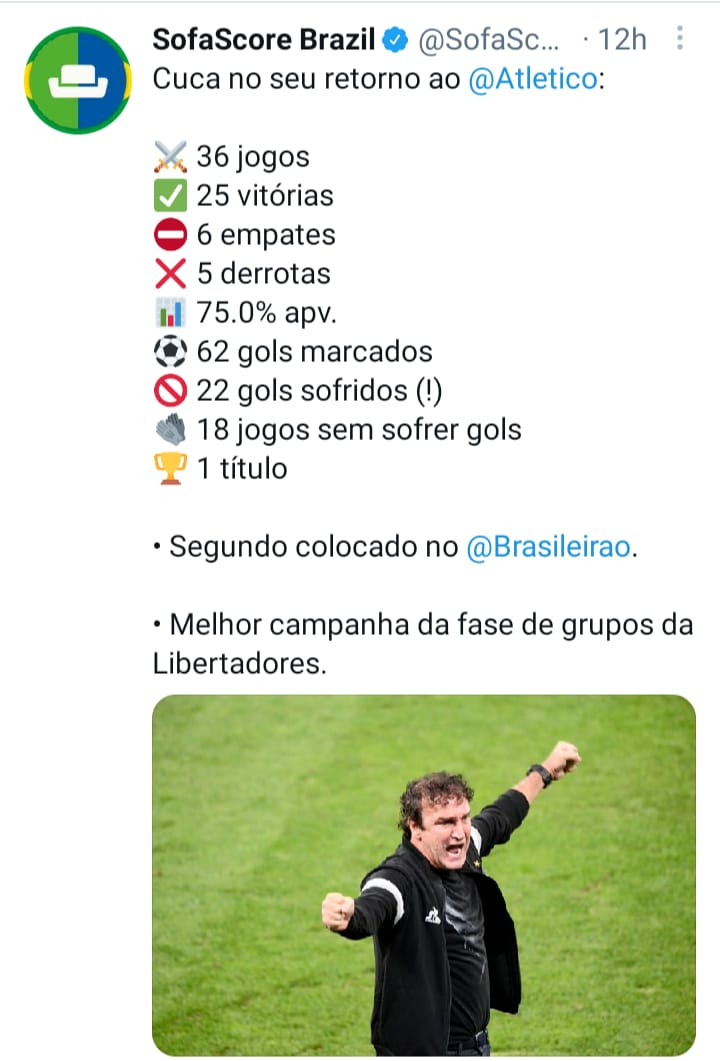Open the @SofaSc... handle link
This screenshot has width=720, height=1061.
pos(490,40)
